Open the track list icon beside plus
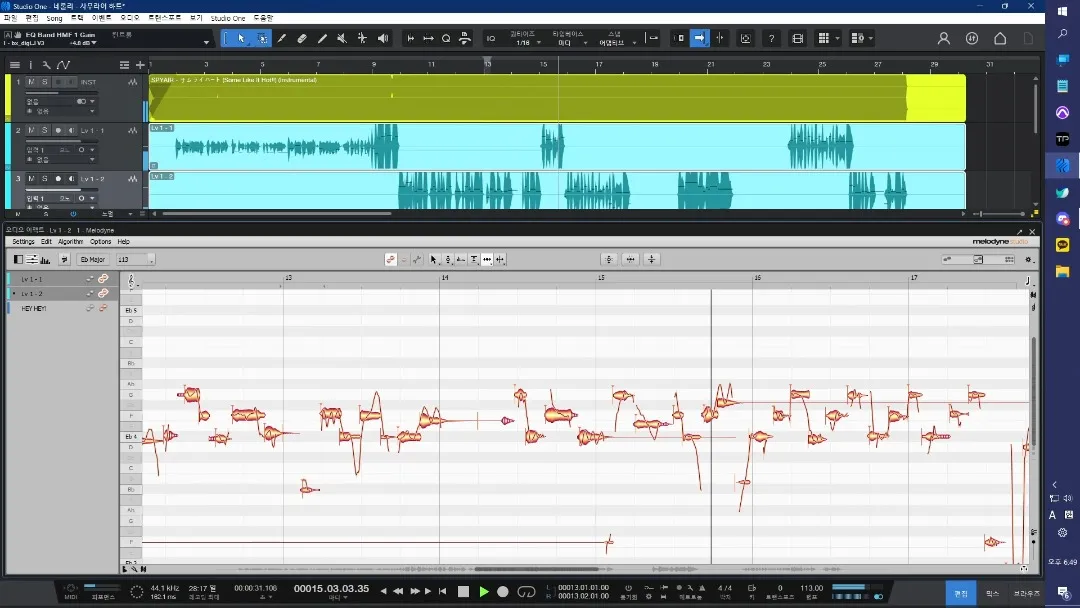The height and width of the screenshot is (608, 1080). (x=124, y=65)
